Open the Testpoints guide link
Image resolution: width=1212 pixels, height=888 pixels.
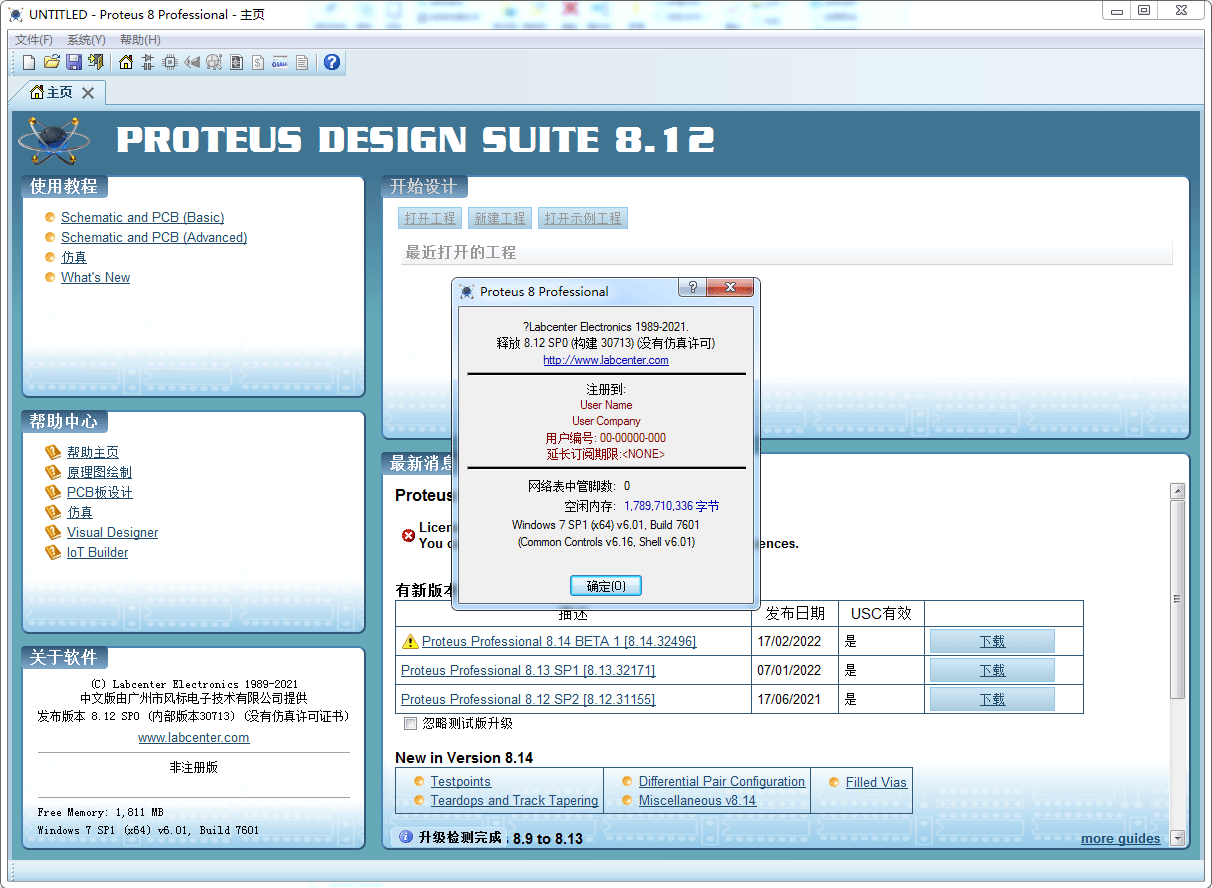[461, 781]
